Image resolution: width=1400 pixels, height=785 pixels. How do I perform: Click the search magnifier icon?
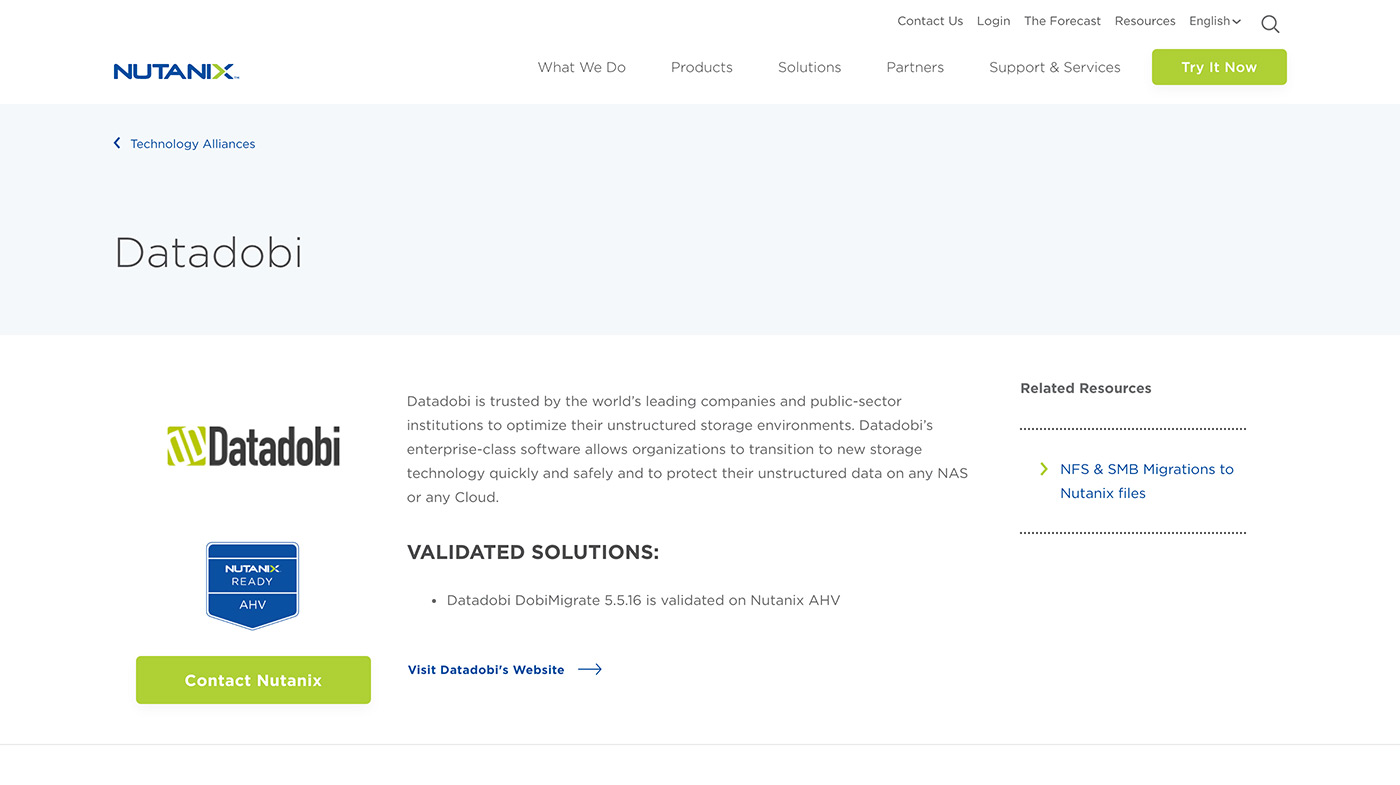point(1270,24)
